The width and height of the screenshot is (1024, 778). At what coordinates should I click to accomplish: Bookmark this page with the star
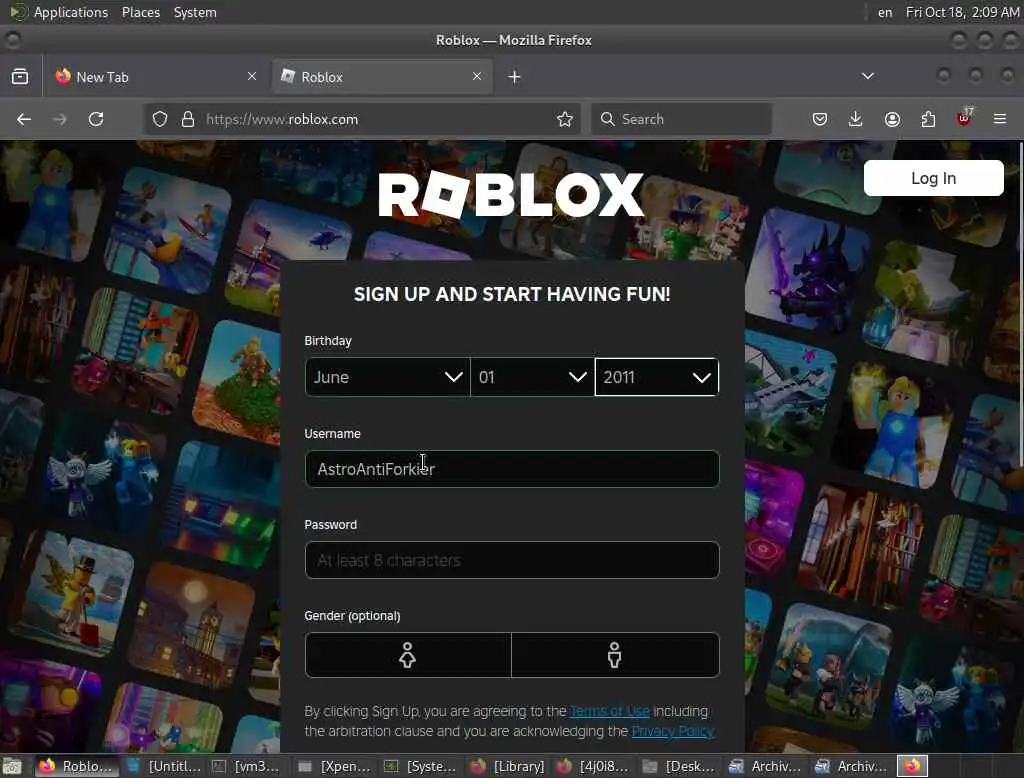[x=565, y=120]
